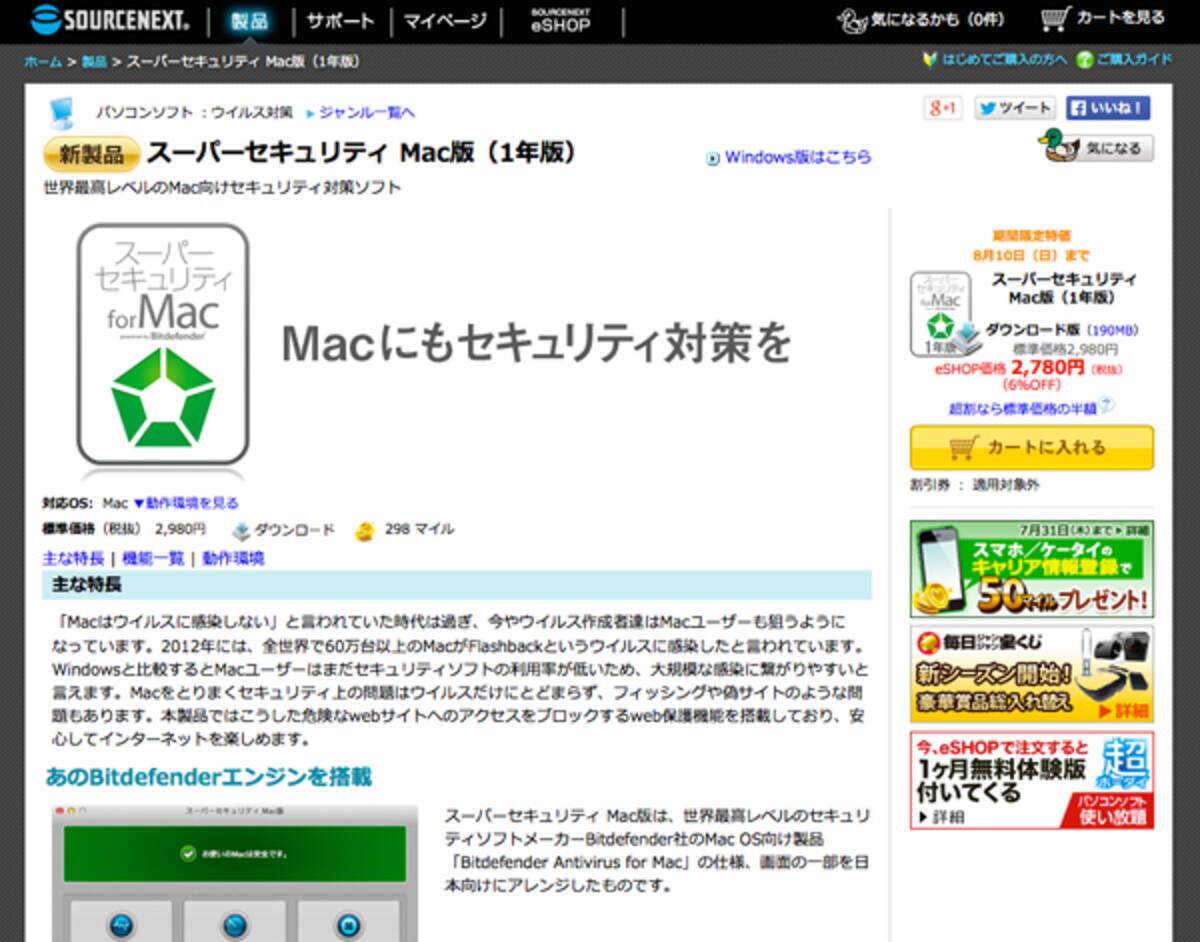Screen dimensions: 1200x942
Task: Expand the 動作環境を見る disclosure link
Action: click(x=186, y=503)
